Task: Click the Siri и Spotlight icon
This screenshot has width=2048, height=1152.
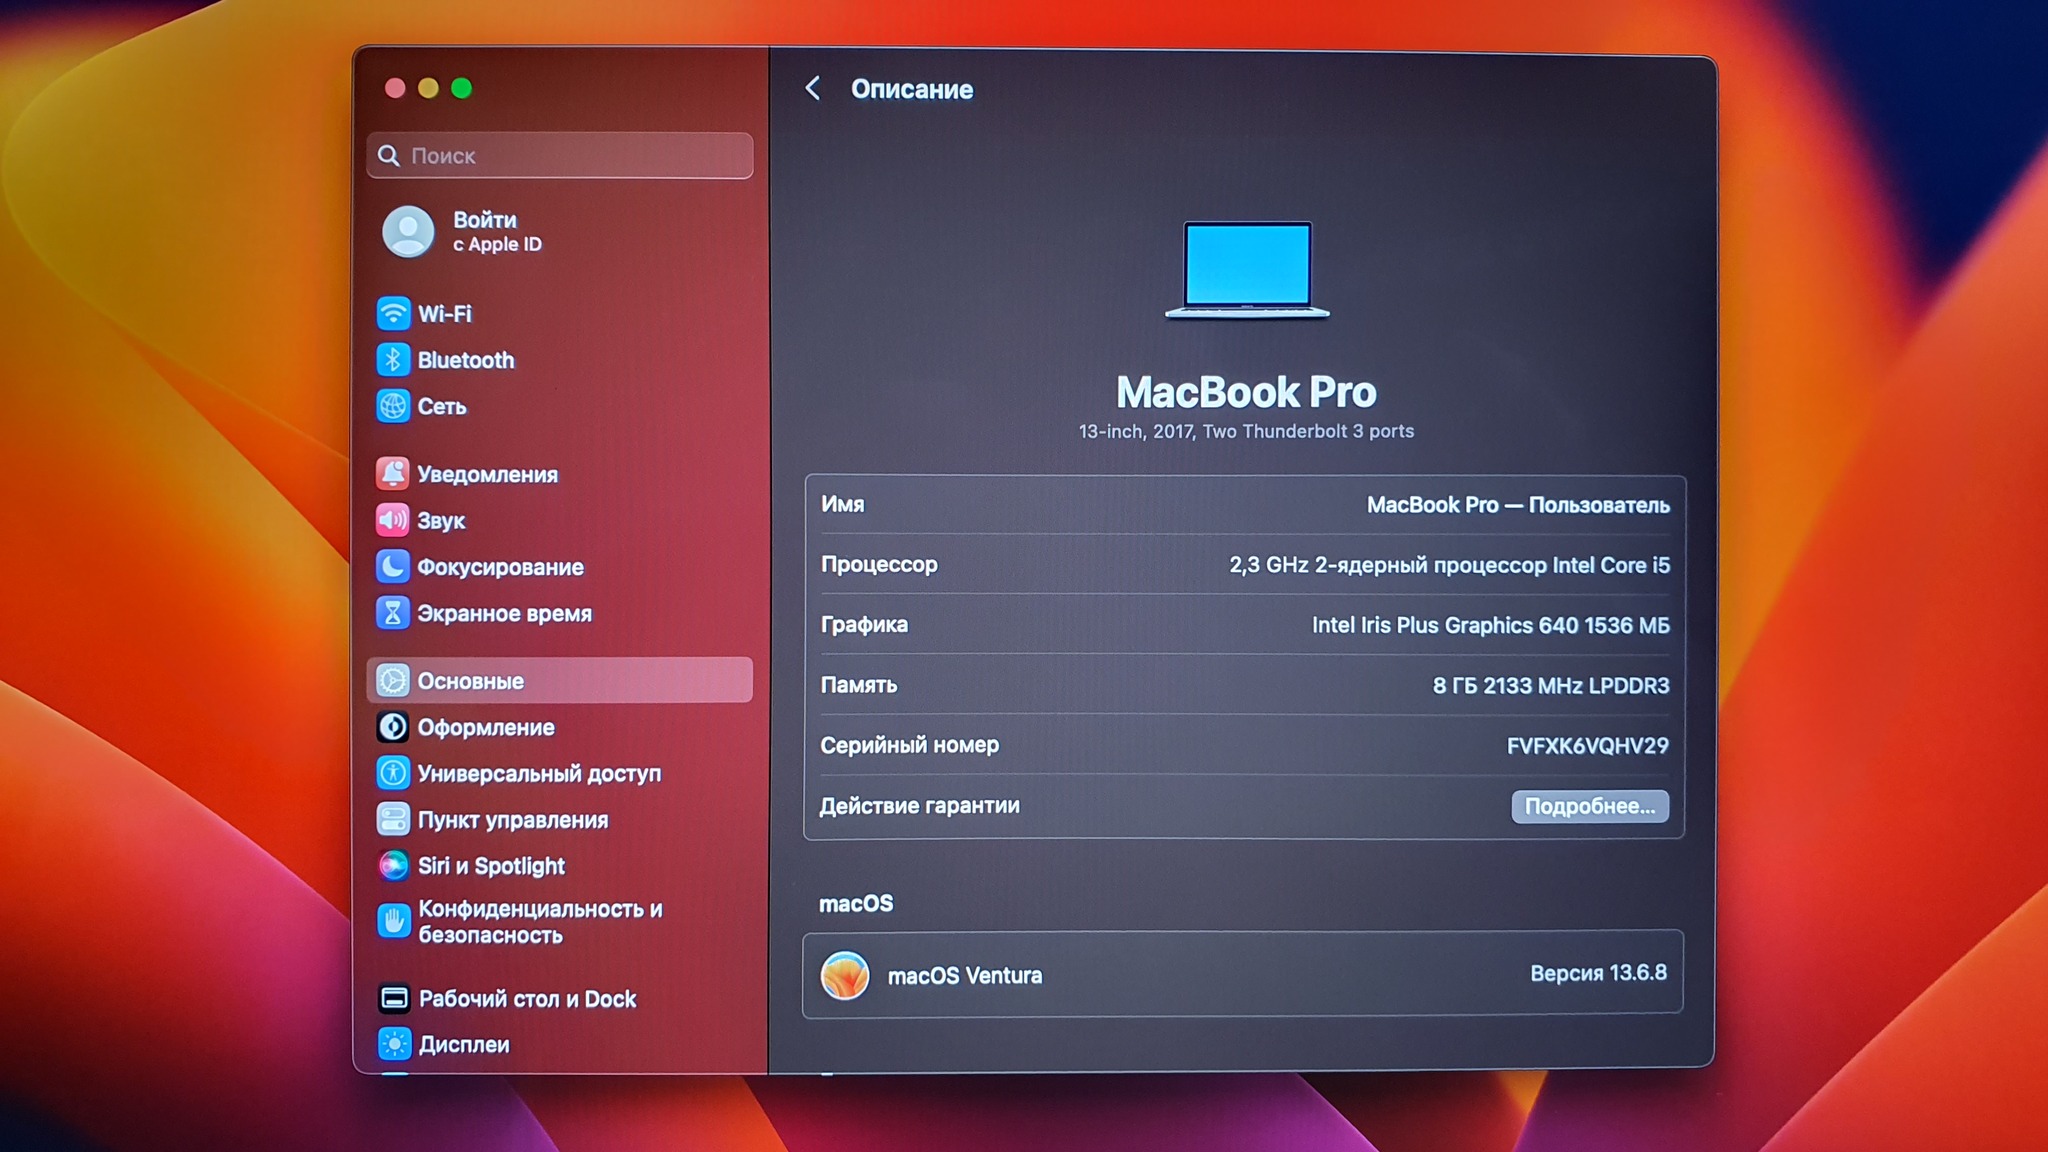Action: pyautogui.click(x=393, y=866)
